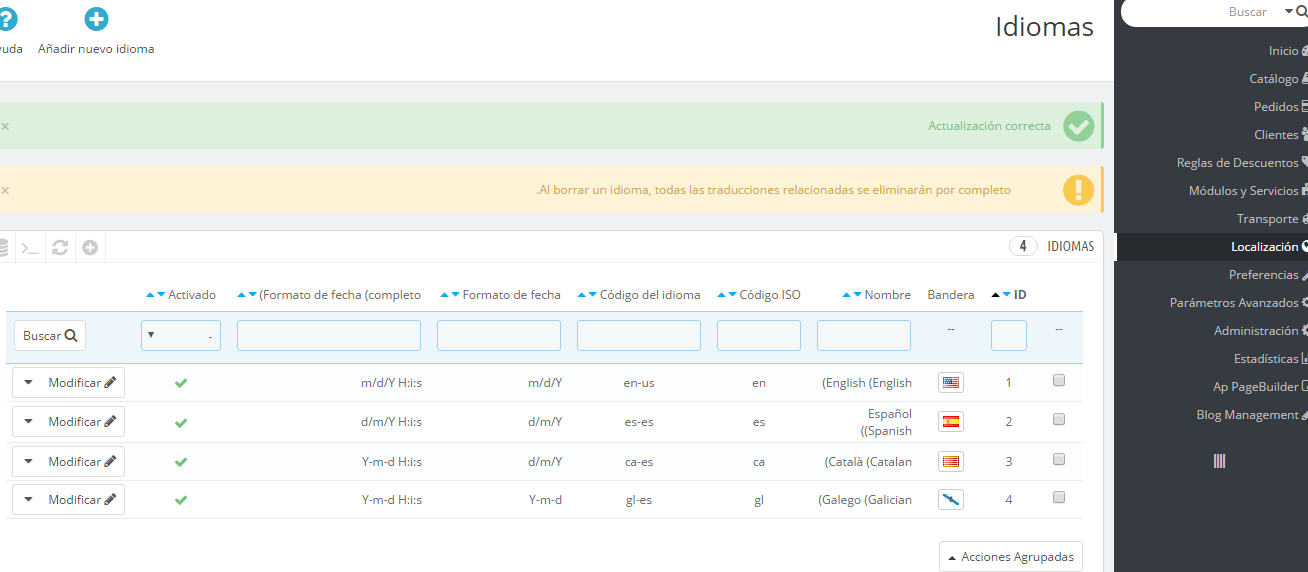Open the Activado filter dropdown
This screenshot has width=1308, height=572.
(x=181, y=336)
